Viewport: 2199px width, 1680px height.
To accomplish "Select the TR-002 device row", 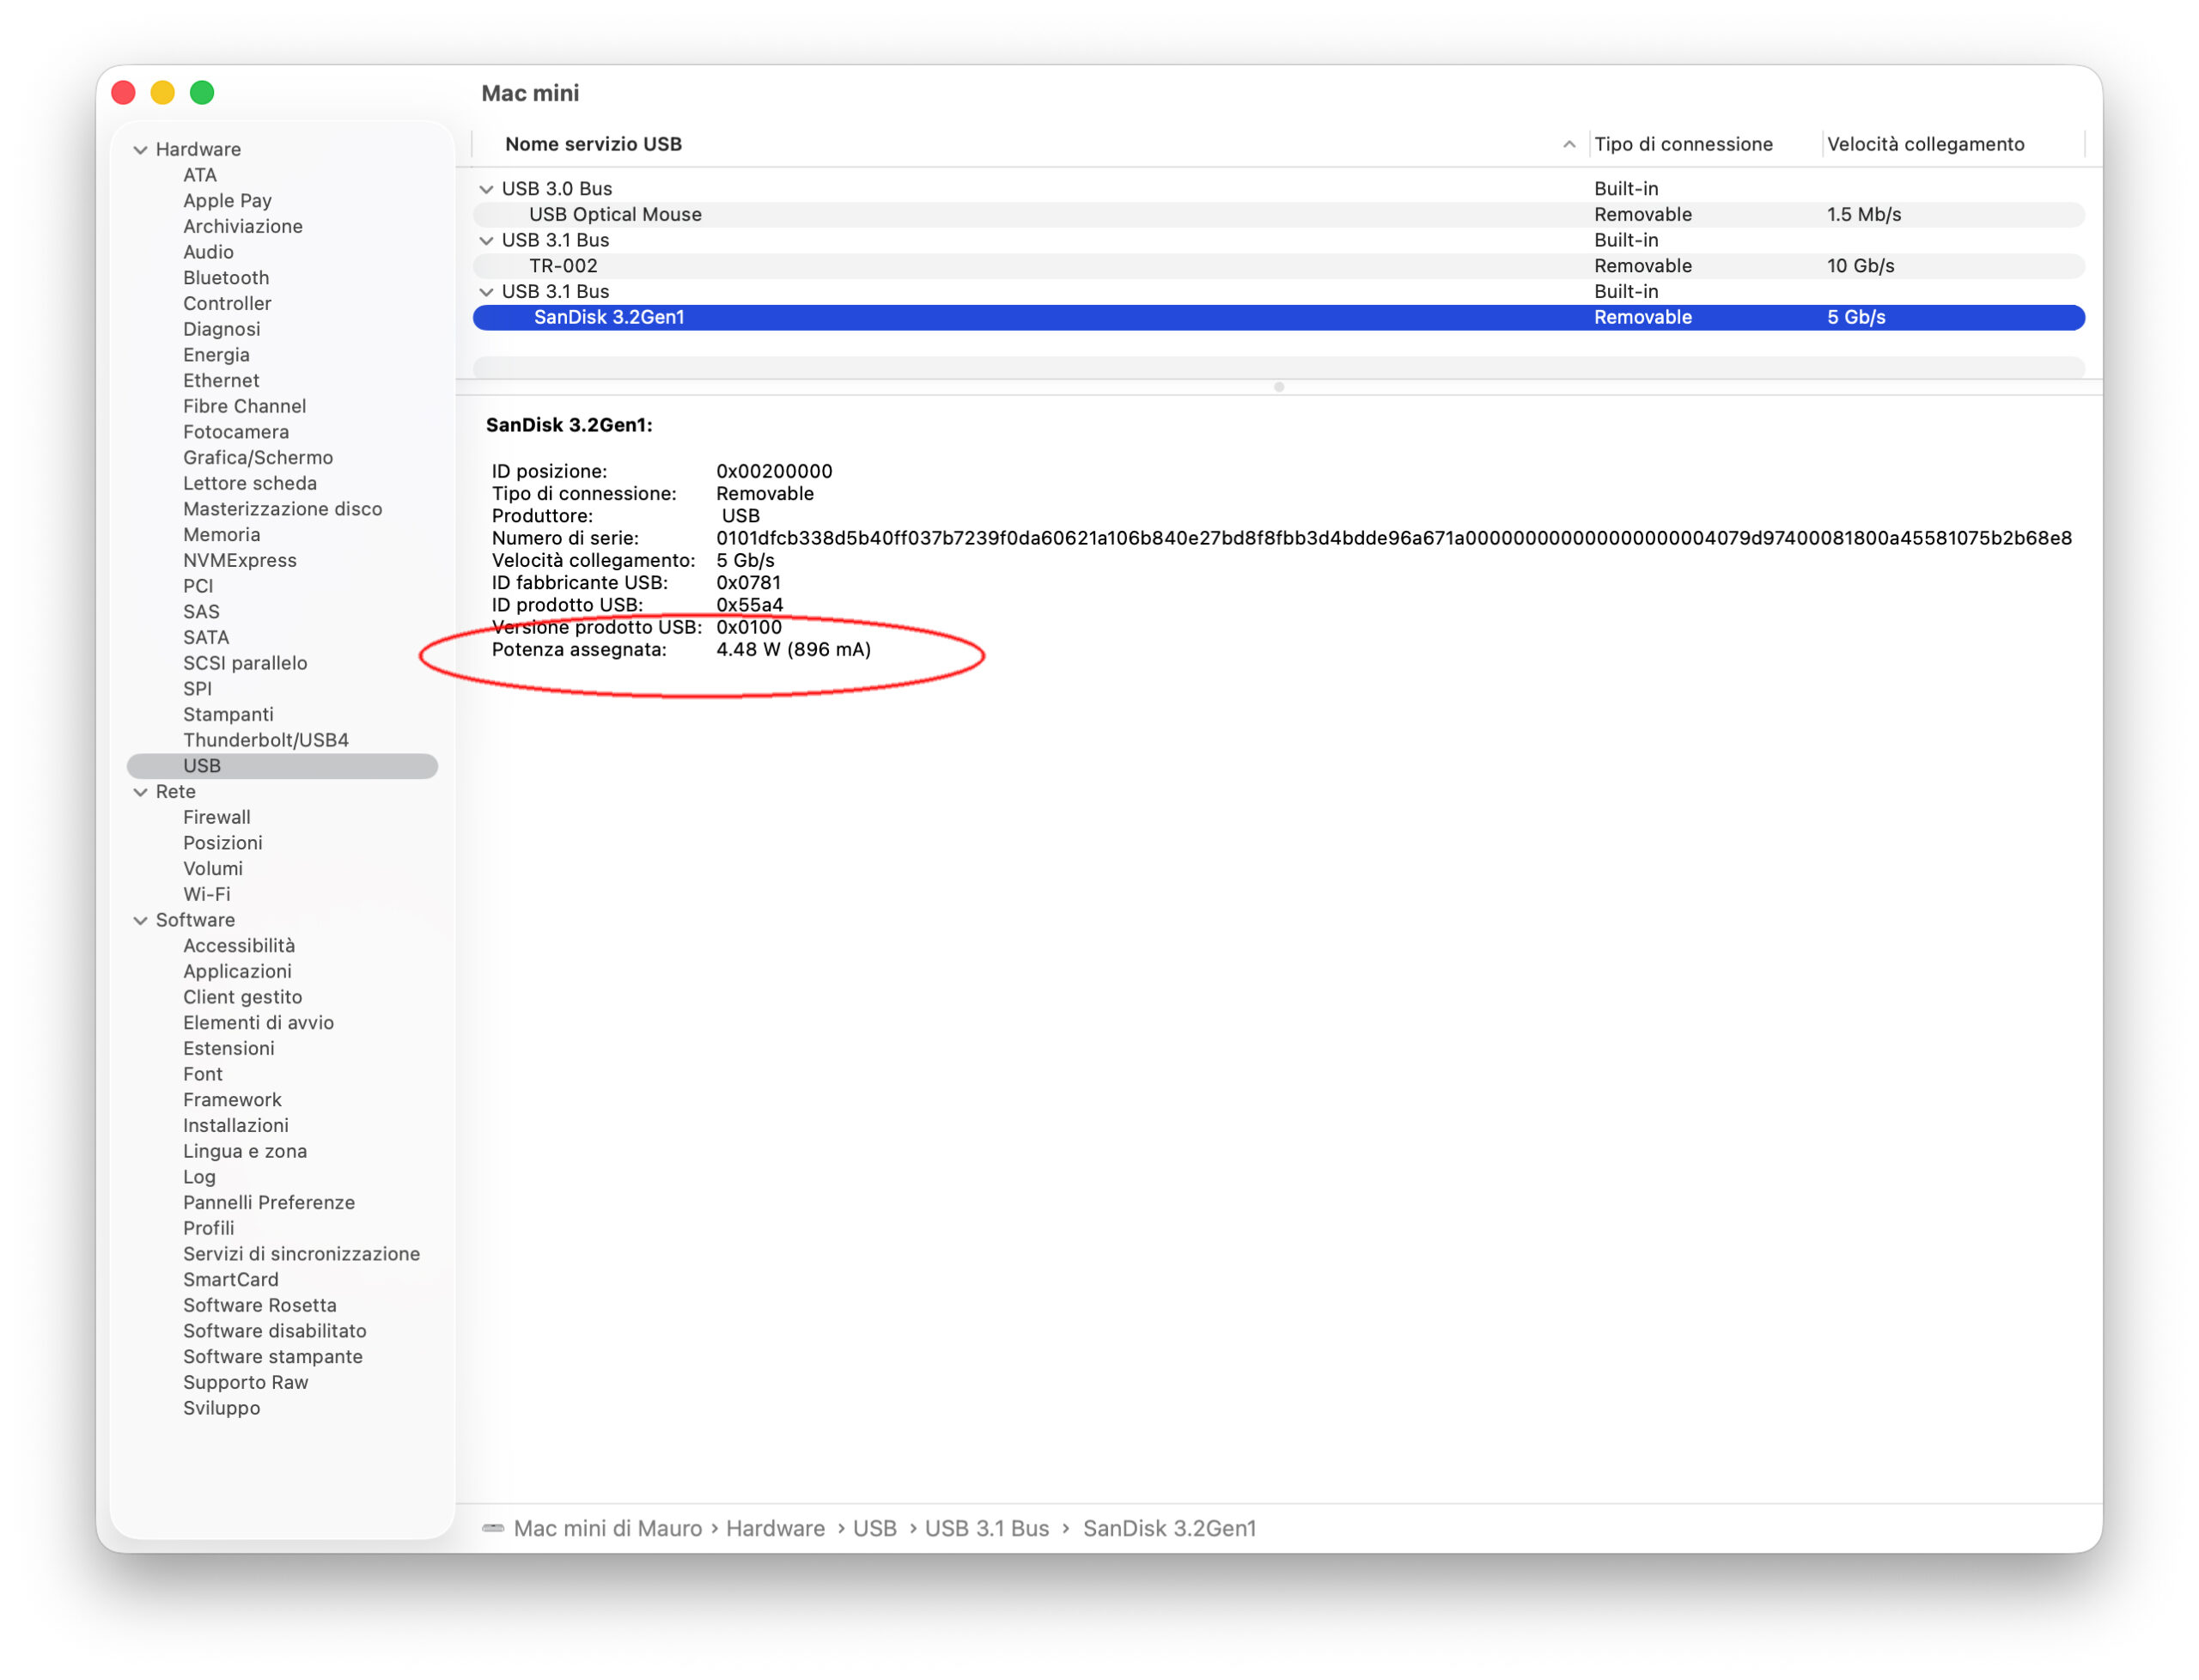I will tap(563, 266).
